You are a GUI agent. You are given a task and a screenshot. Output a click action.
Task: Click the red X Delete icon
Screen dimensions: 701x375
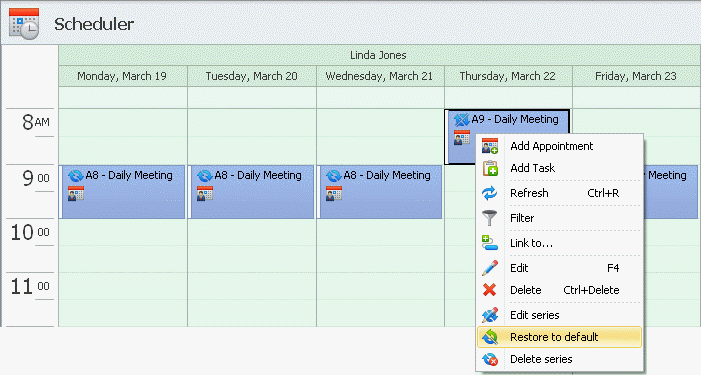pyautogui.click(x=490, y=290)
